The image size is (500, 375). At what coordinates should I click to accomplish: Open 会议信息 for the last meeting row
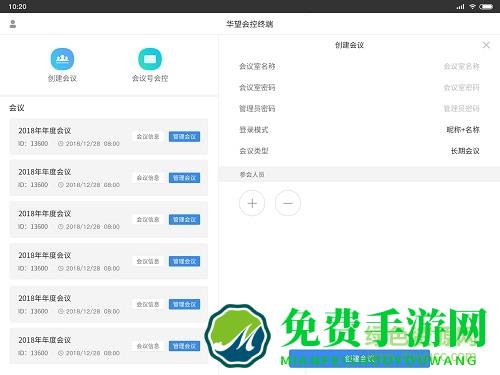pyautogui.click(x=148, y=346)
